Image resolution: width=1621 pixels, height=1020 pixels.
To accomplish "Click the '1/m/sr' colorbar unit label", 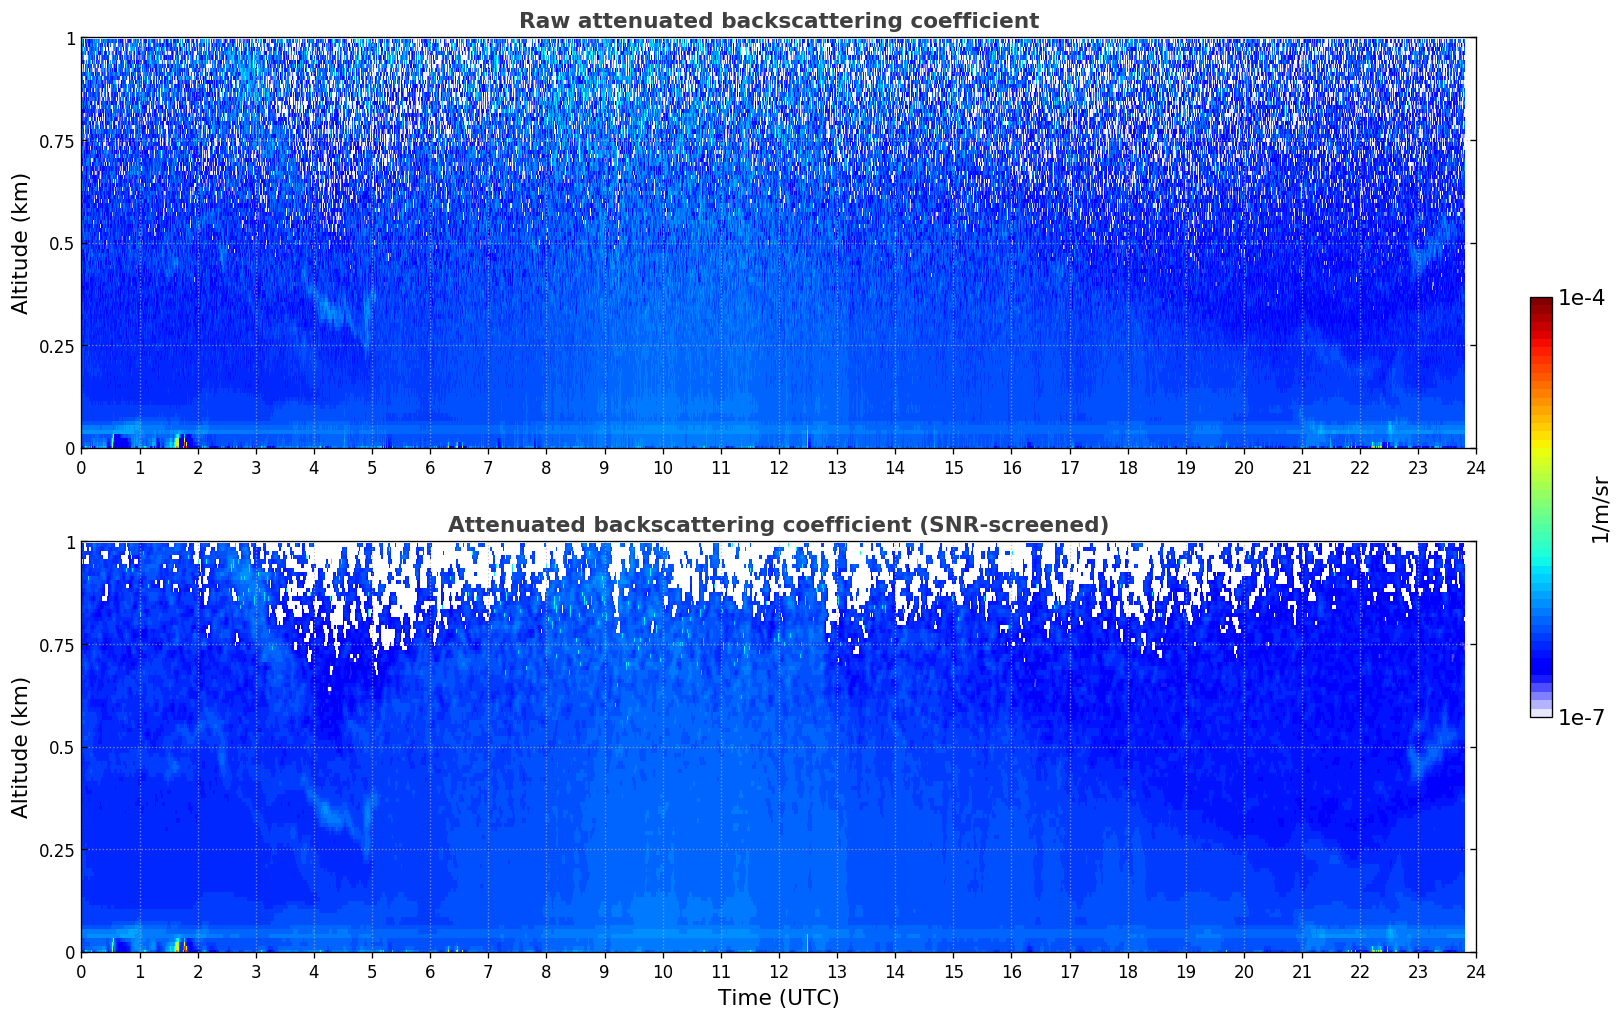I will tap(1600, 508).
